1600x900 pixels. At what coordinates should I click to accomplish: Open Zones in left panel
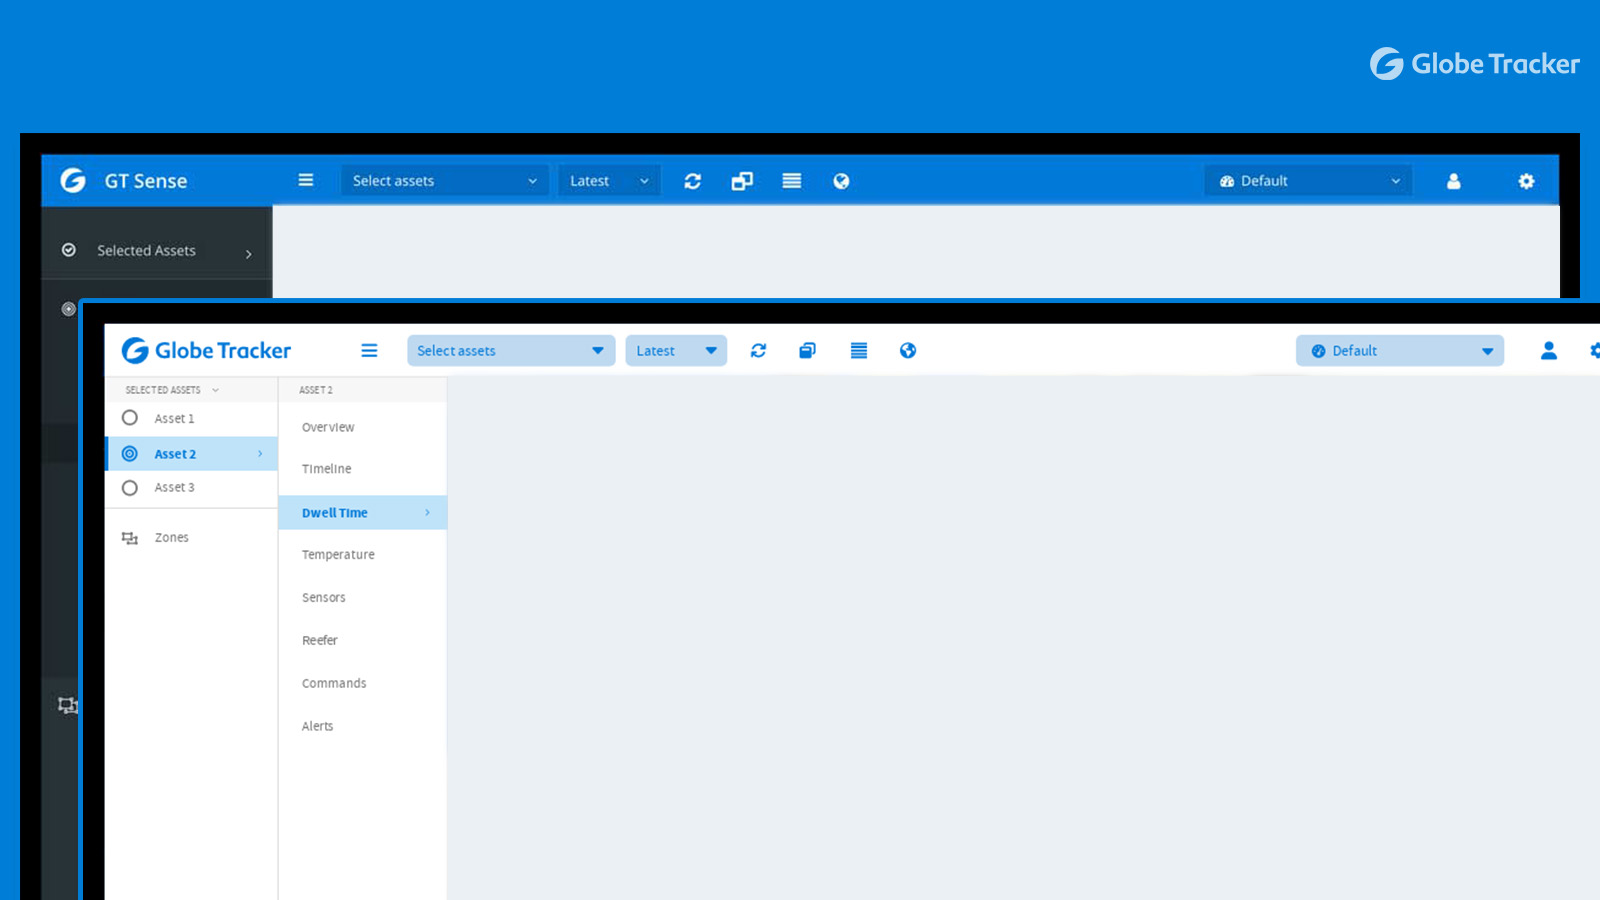171,538
